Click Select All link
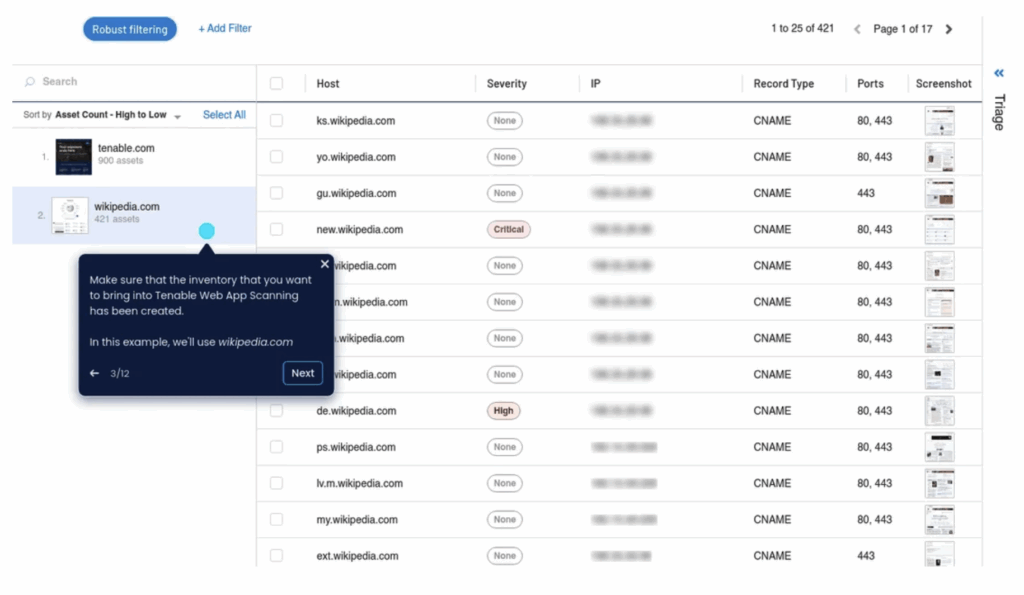This screenshot has height=595, width=1024. [x=224, y=115]
